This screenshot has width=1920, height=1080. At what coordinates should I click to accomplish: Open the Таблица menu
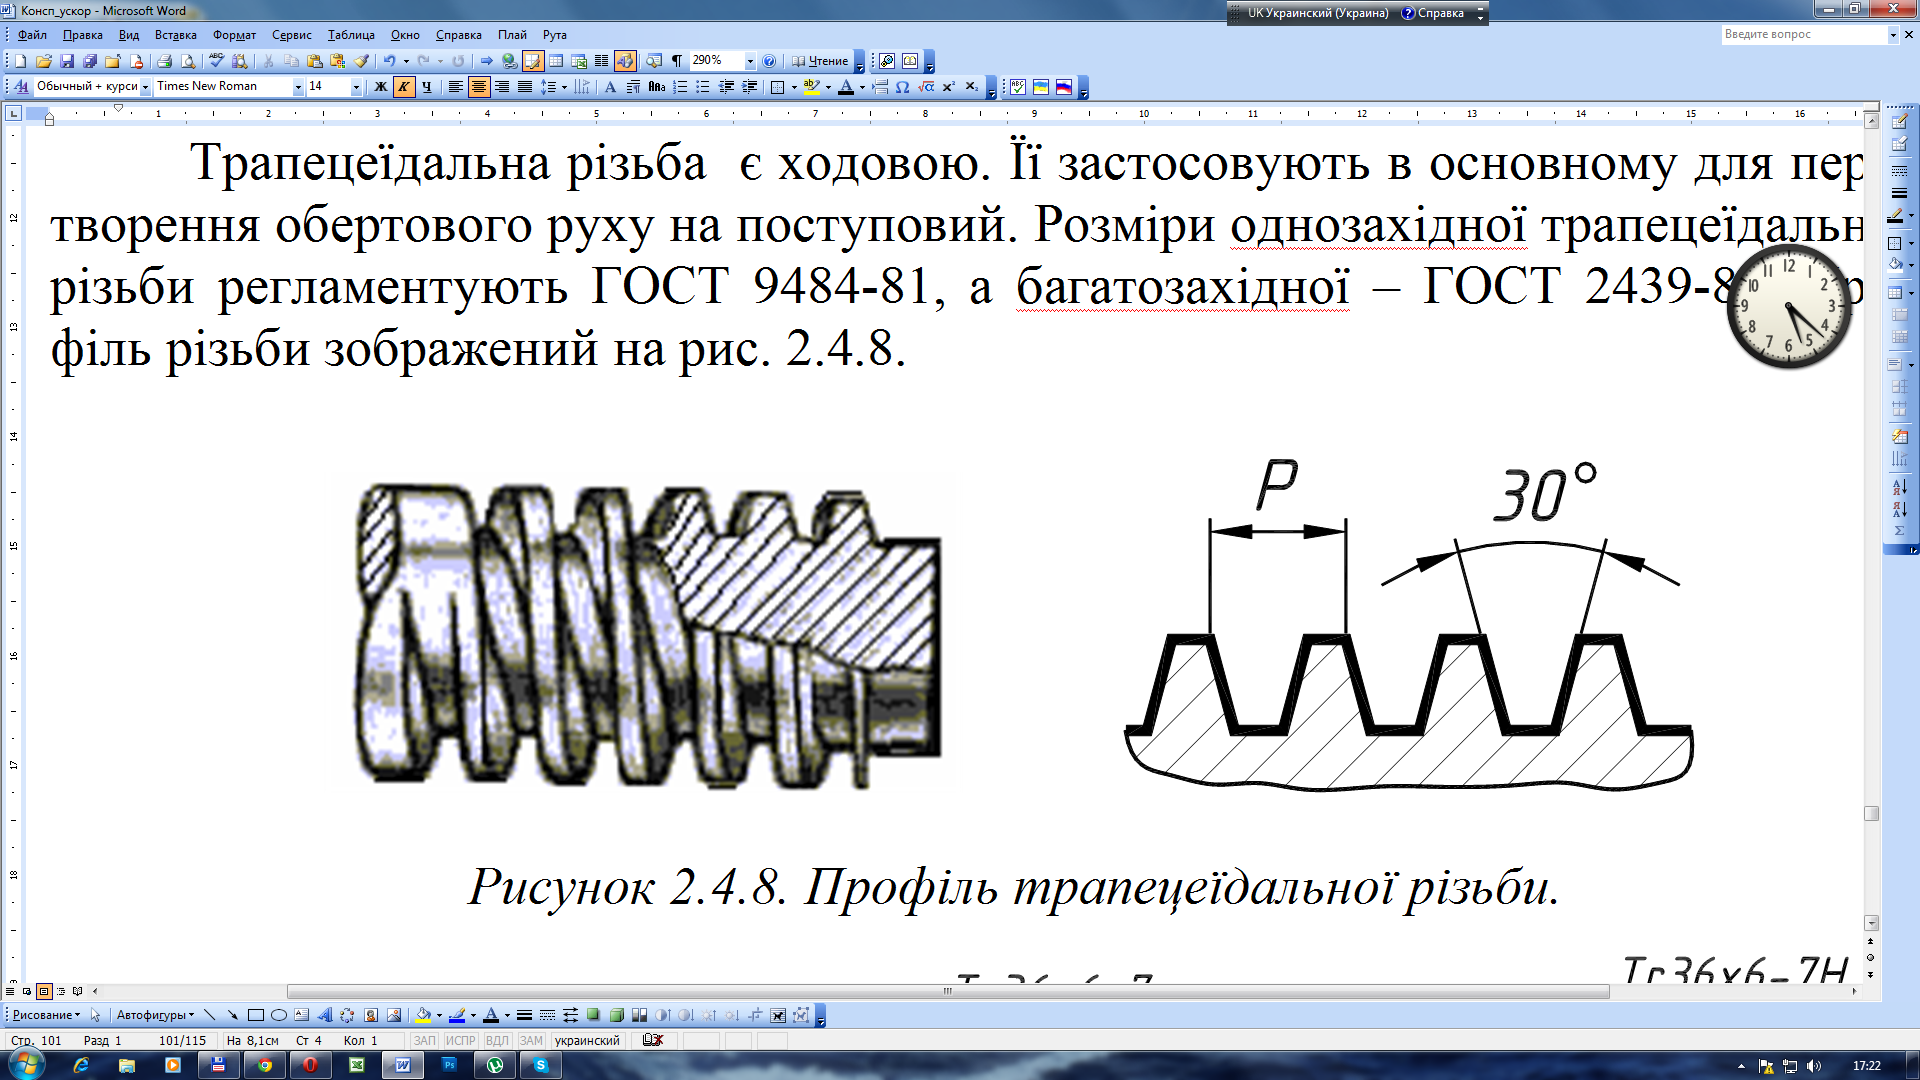[350, 35]
